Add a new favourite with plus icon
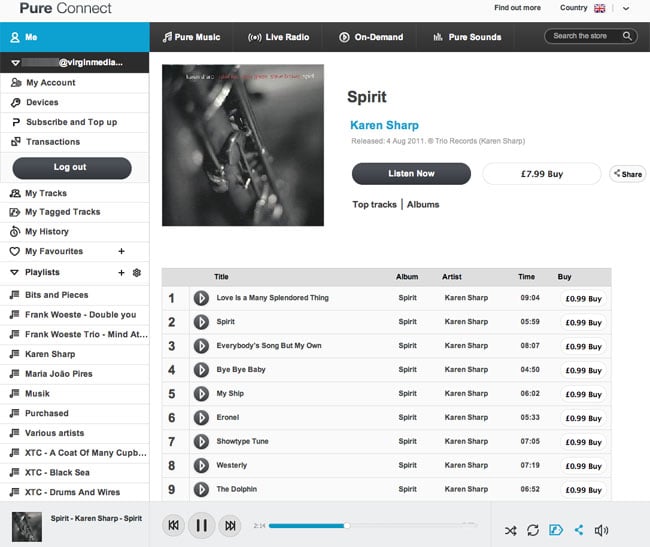 tap(121, 251)
